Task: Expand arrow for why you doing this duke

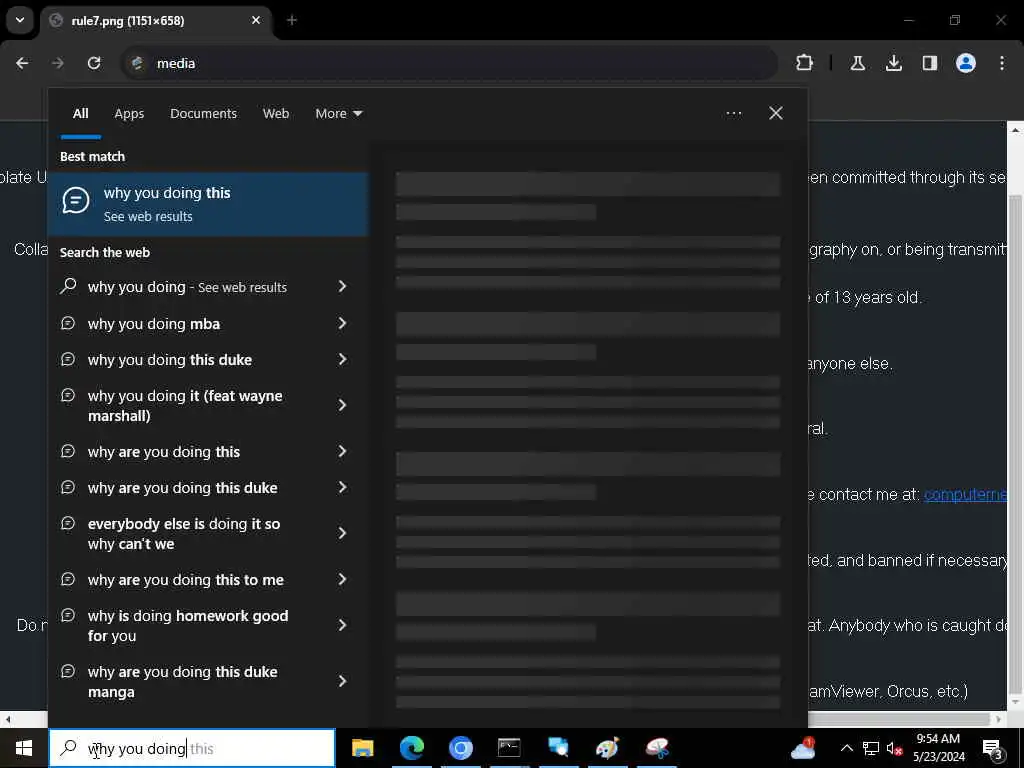Action: coord(342,359)
